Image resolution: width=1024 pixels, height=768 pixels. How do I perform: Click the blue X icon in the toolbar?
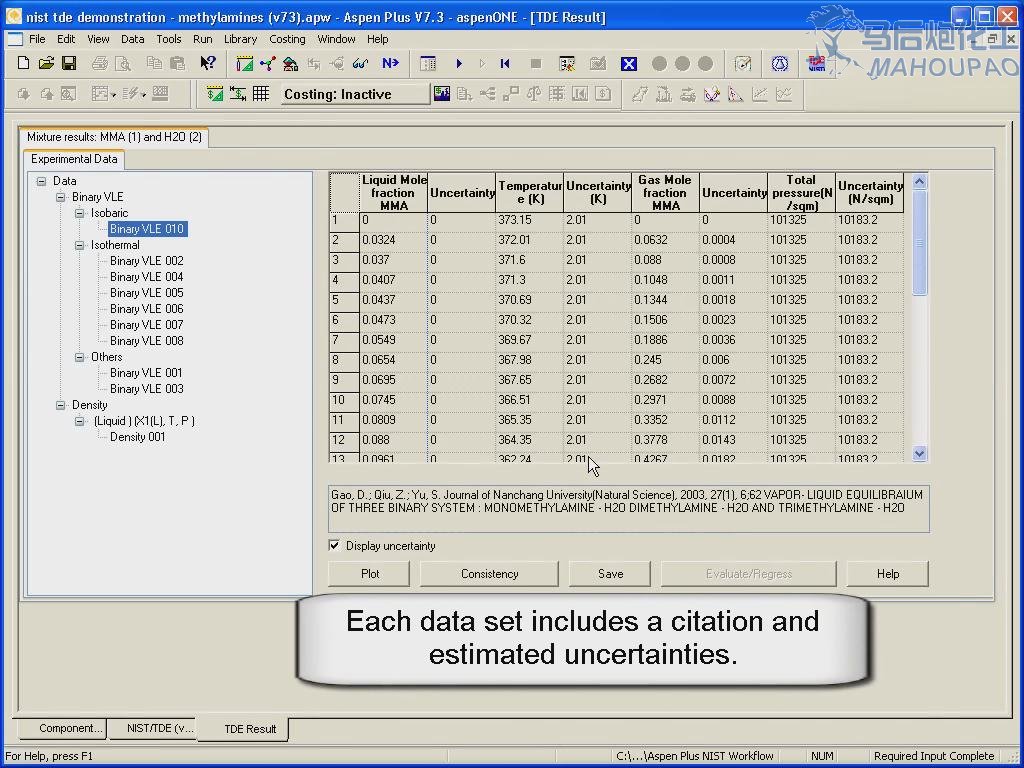click(629, 63)
